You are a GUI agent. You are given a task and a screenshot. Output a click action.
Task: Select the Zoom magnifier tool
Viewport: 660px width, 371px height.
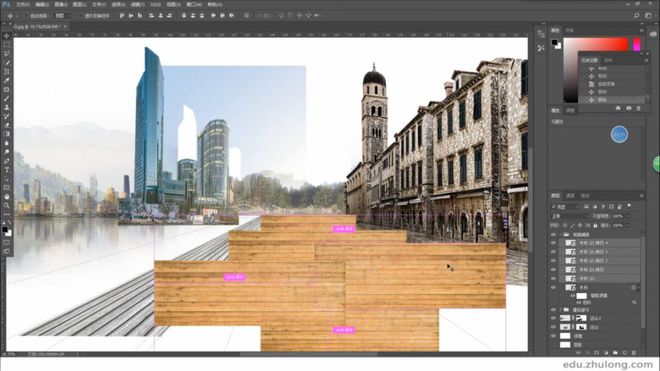[6, 206]
